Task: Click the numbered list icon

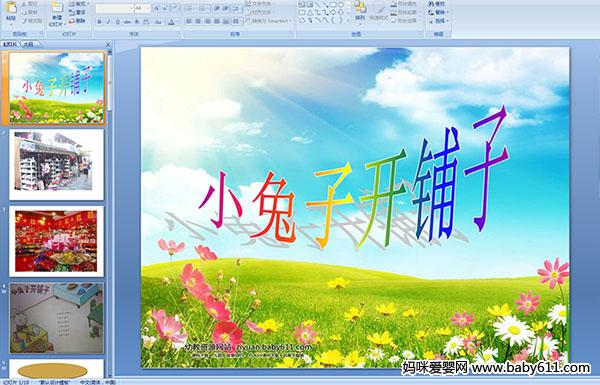Action: tap(202, 8)
